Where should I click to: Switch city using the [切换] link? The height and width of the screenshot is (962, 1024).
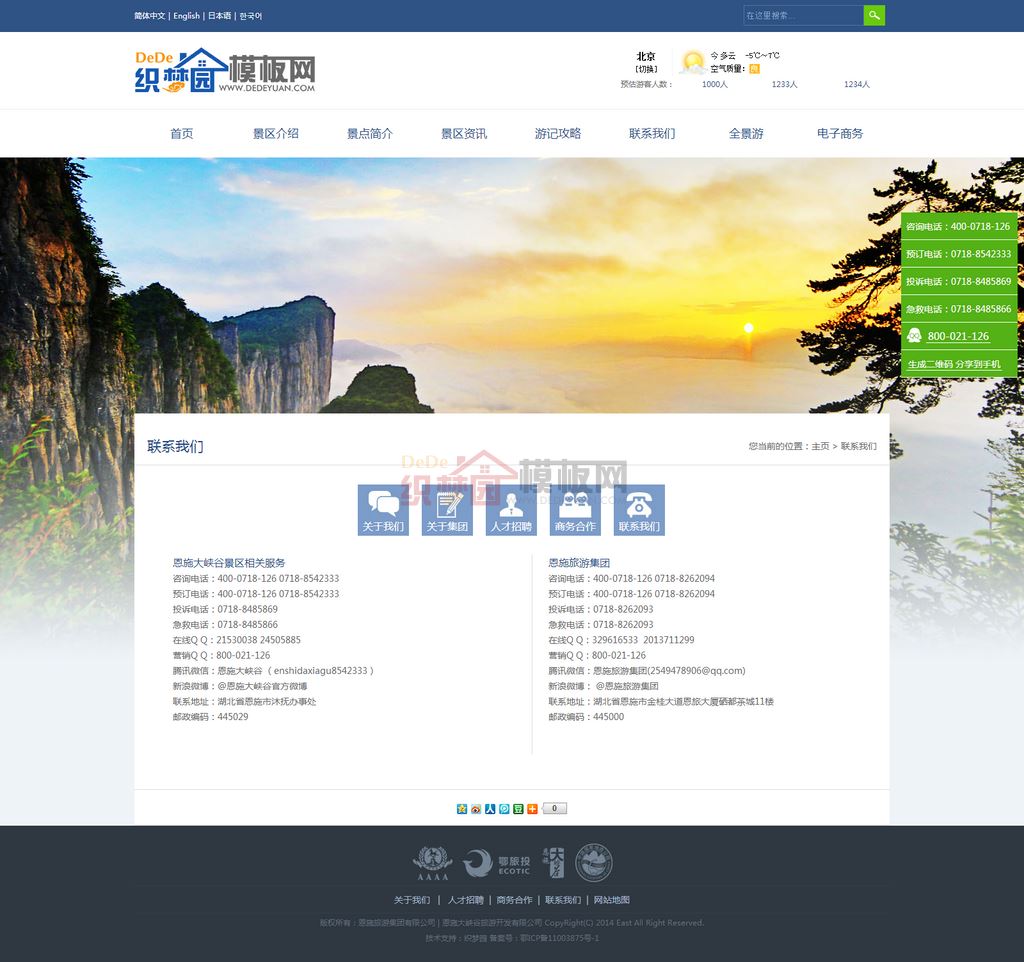(646, 69)
